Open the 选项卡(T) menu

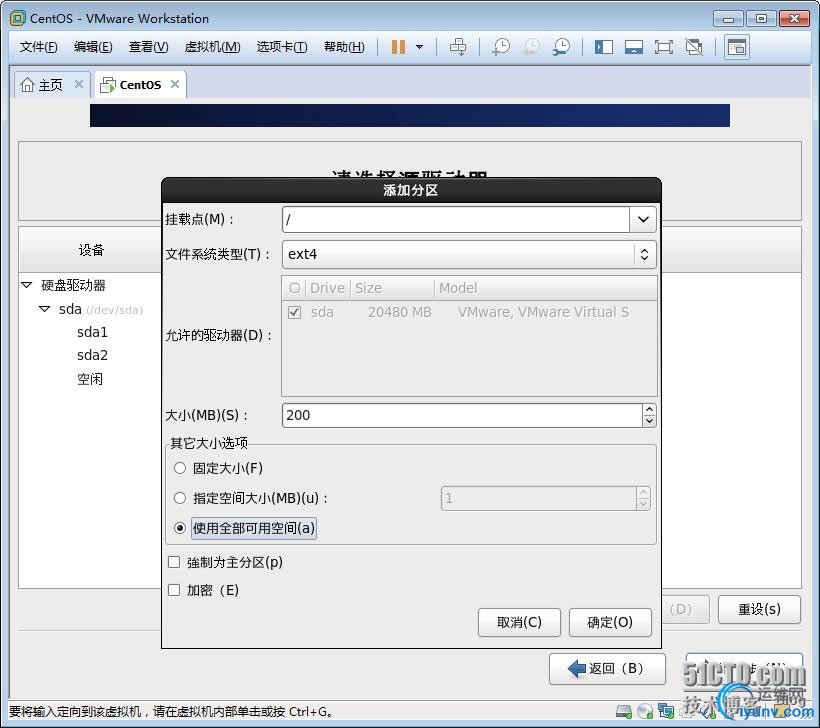tap(282, 47)
